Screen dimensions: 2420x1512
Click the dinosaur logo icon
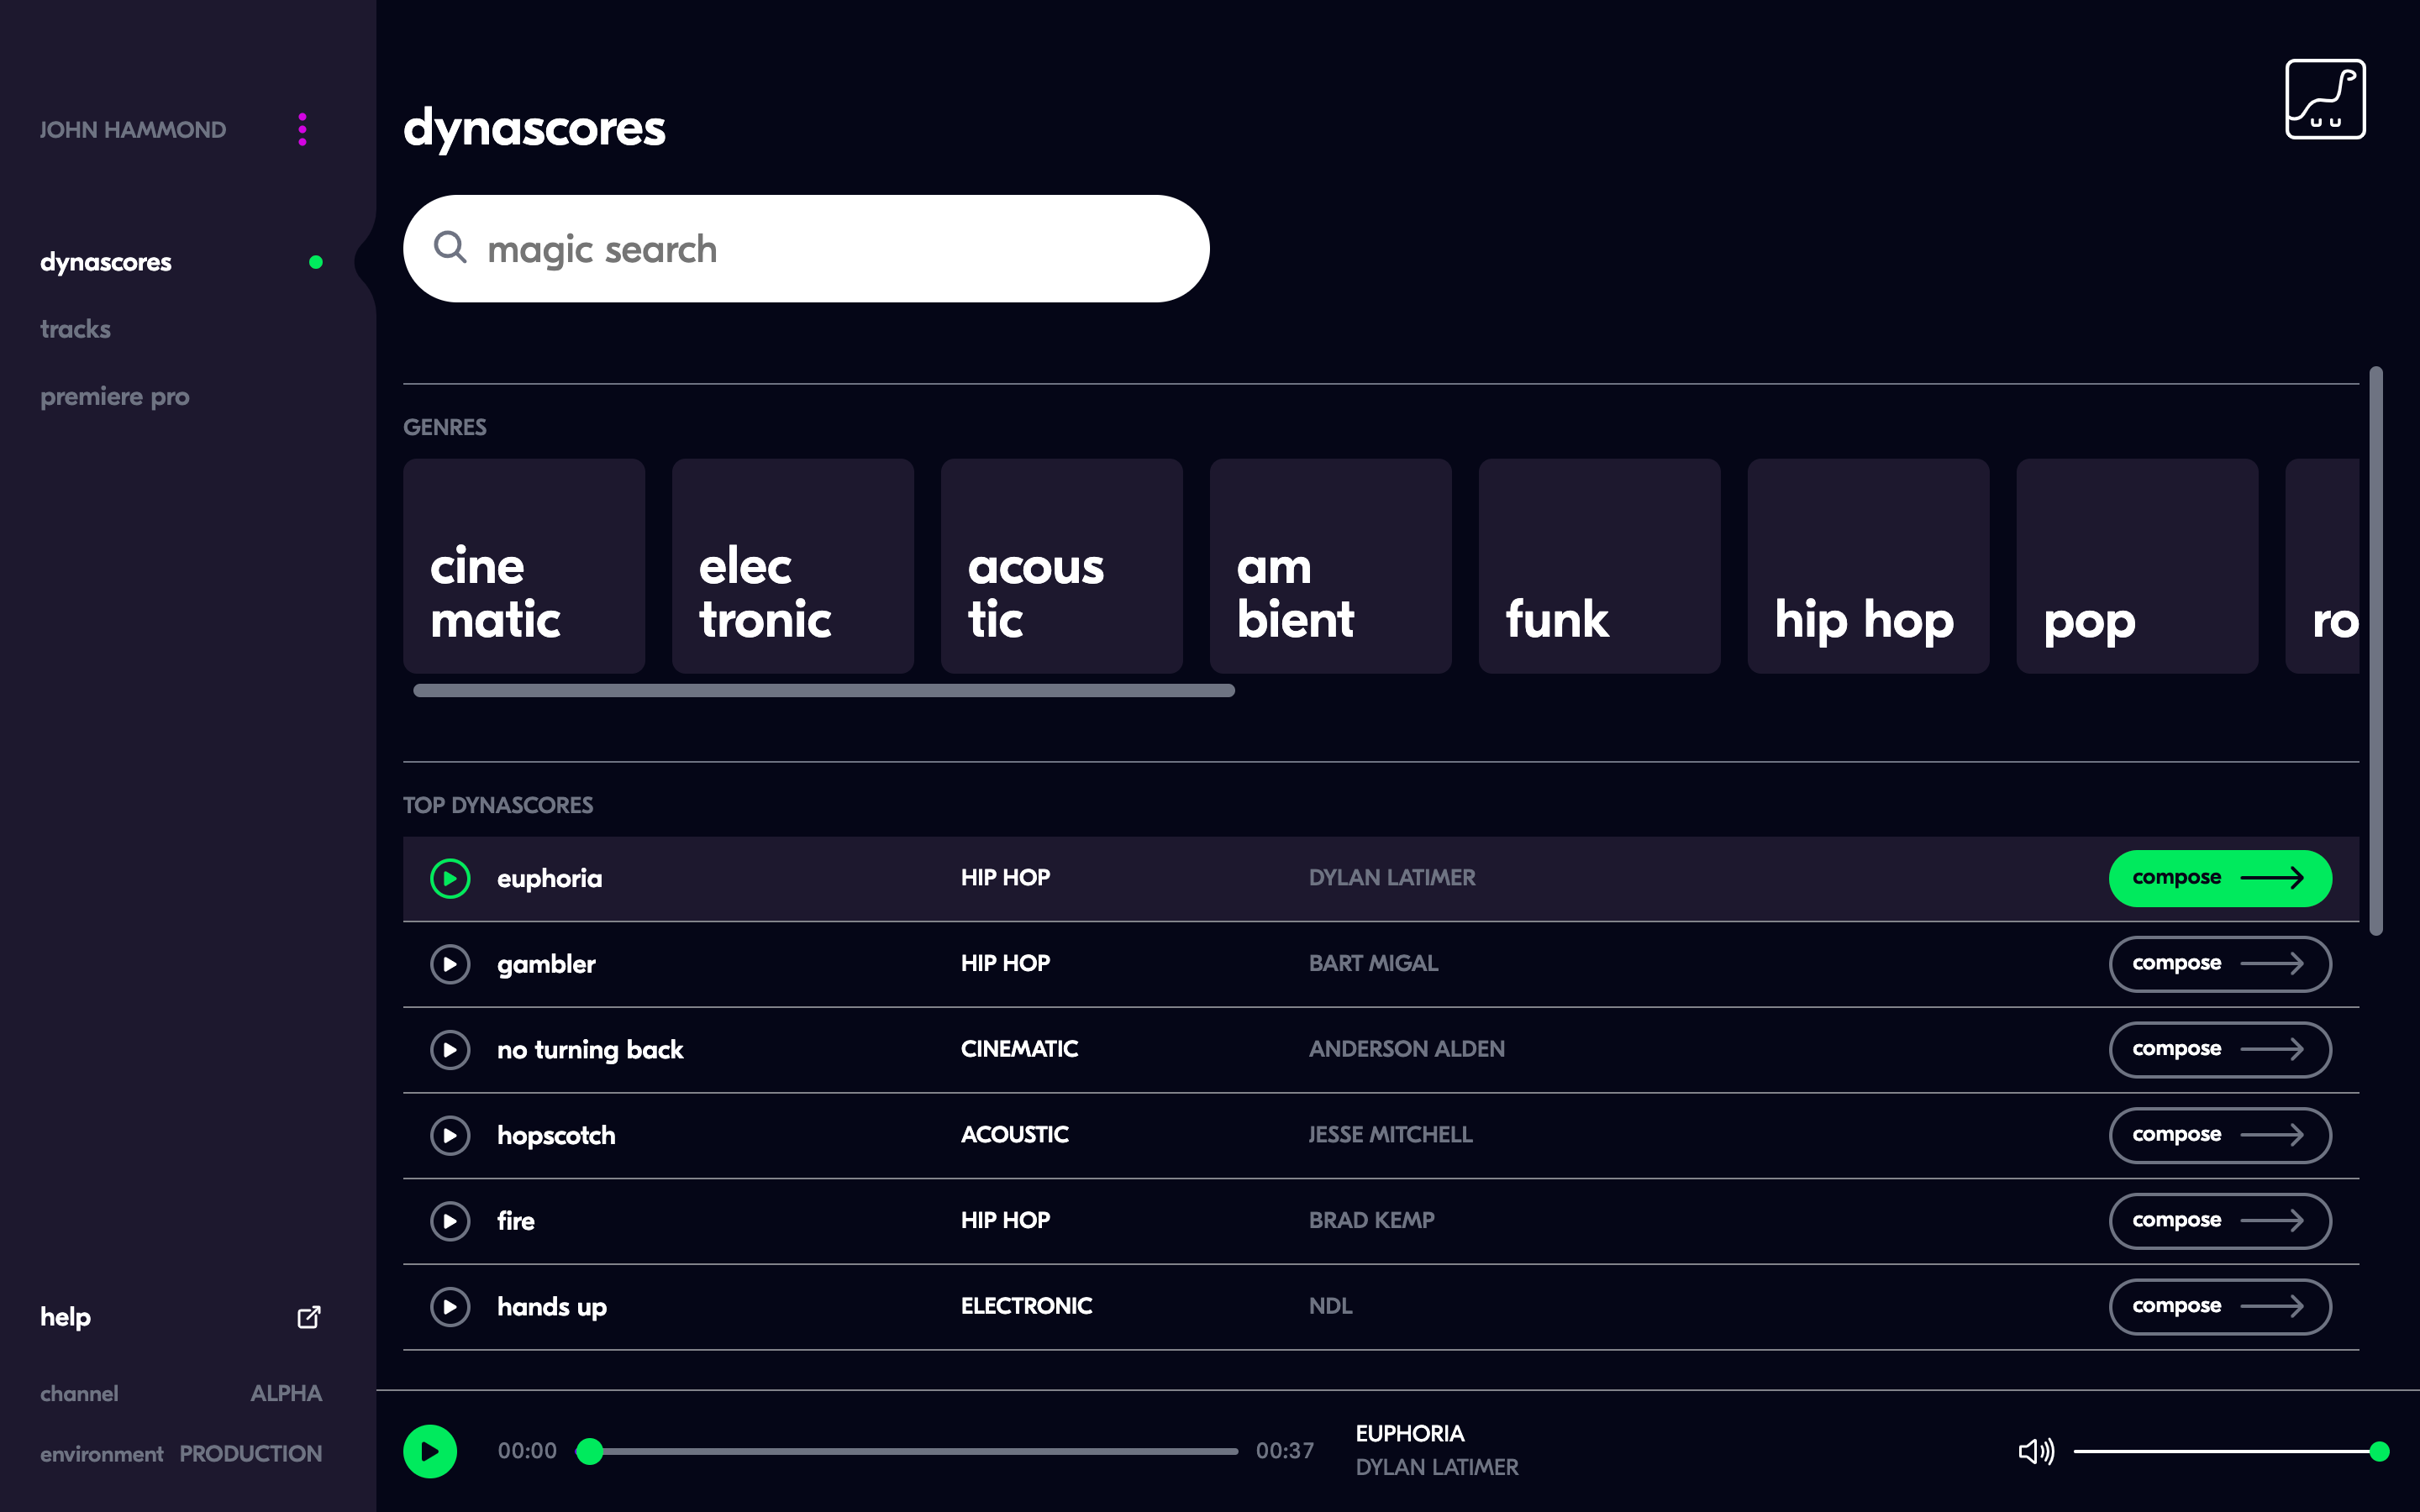tap(2324, 99)
